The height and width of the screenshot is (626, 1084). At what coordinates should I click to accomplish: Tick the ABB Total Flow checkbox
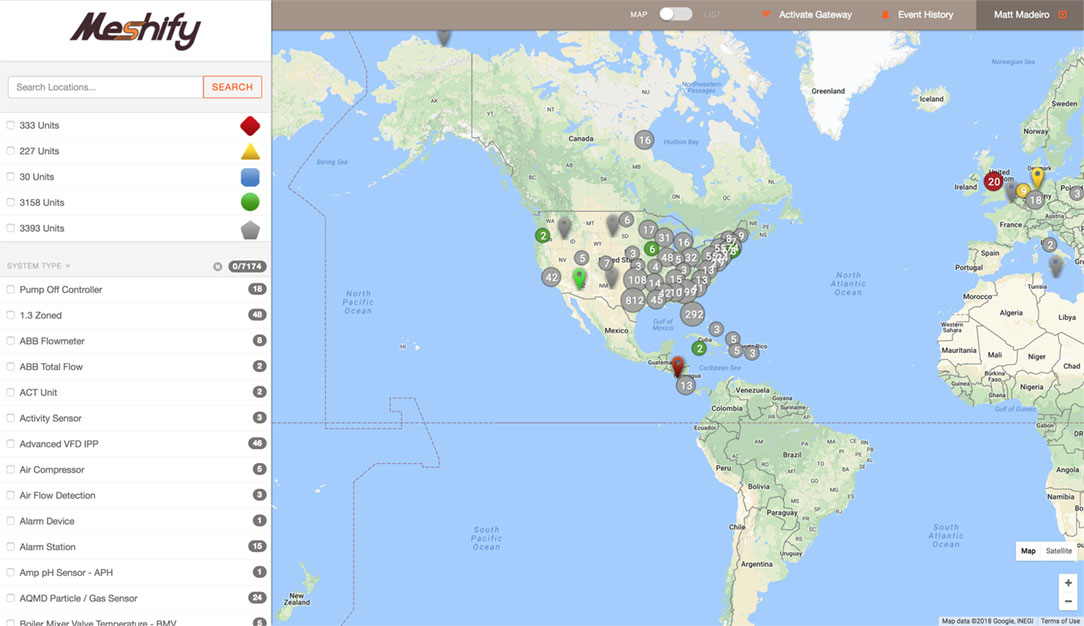pos(10,366)
